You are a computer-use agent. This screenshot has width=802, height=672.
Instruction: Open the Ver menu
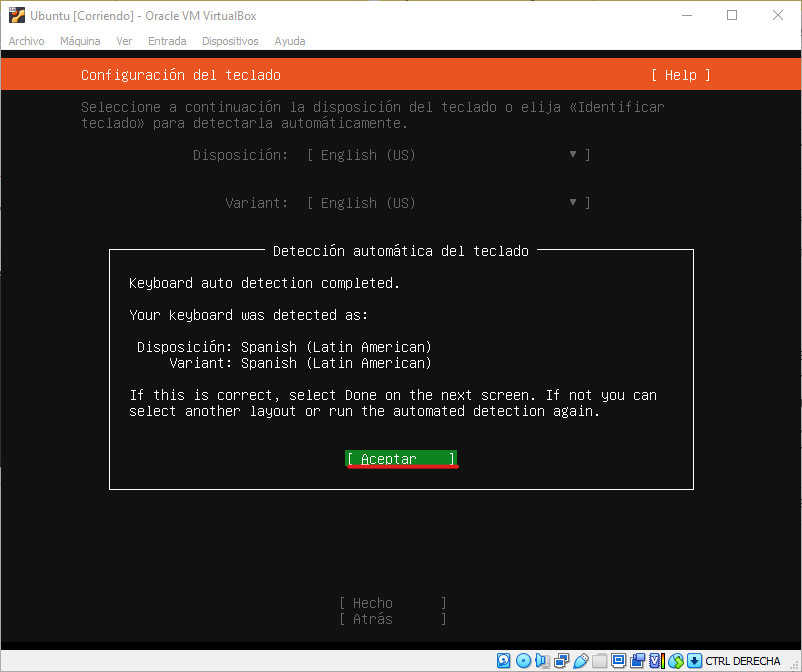tap(124, 41)
